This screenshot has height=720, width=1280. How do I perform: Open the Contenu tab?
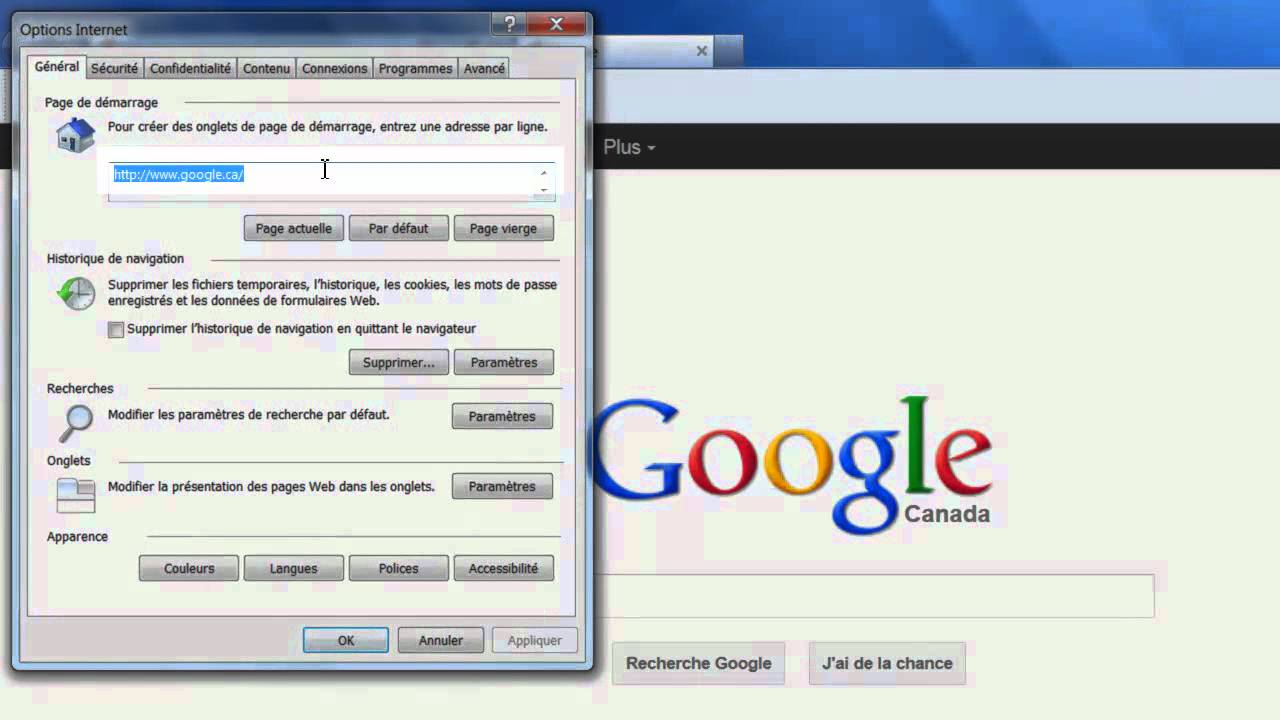[x=267, y=69]
